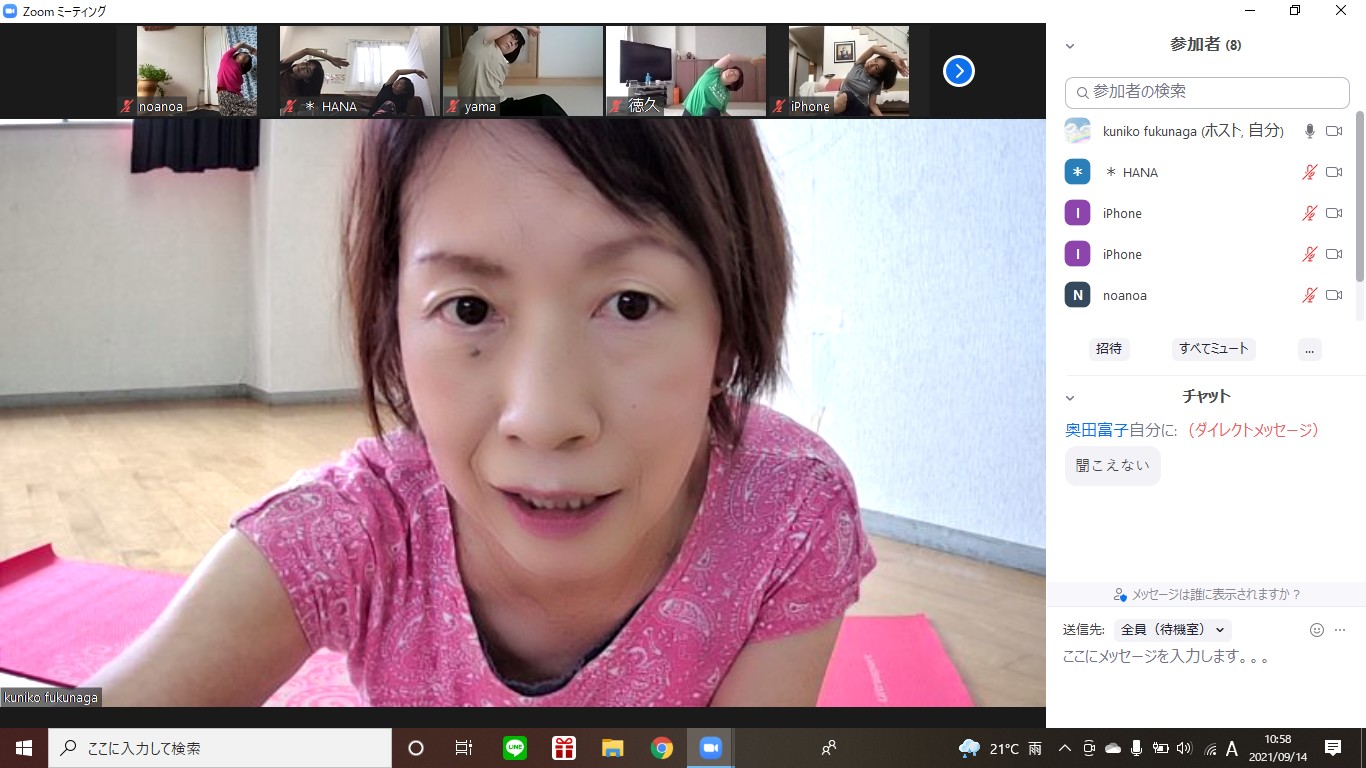Screen dimensions: 1366x768
Task: Open Cortana circle icon
Action: 416,748
